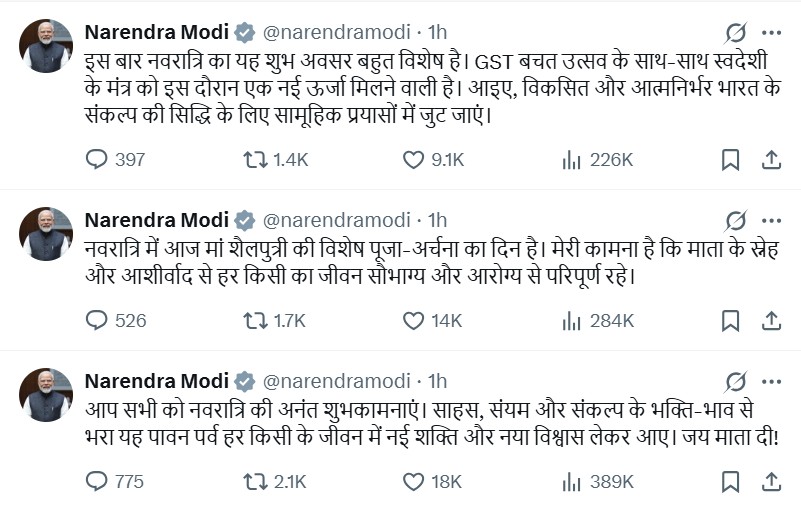The image size is (801, 510).
Task: Repost the tweet with 1.7K reposts
Action: pyautogui.click(x=255, y=320)
